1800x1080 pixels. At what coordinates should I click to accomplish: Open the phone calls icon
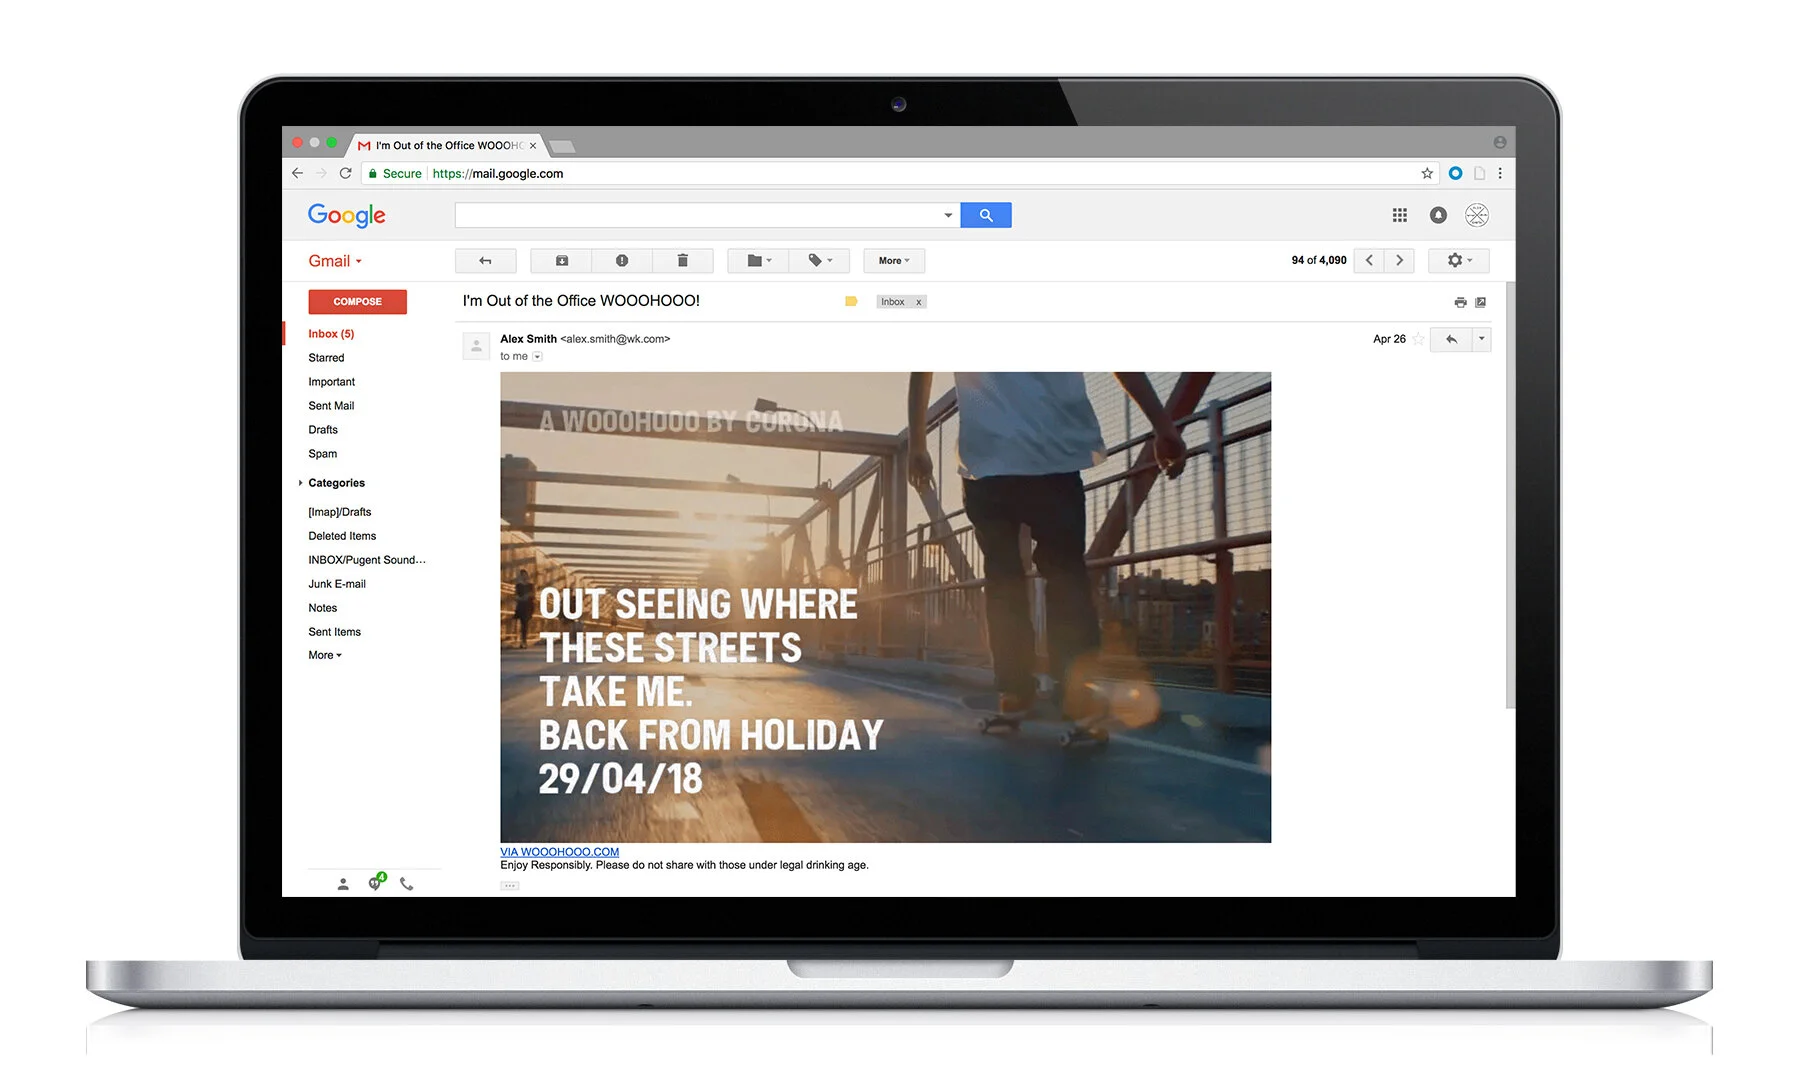click(x=406, y=884)
